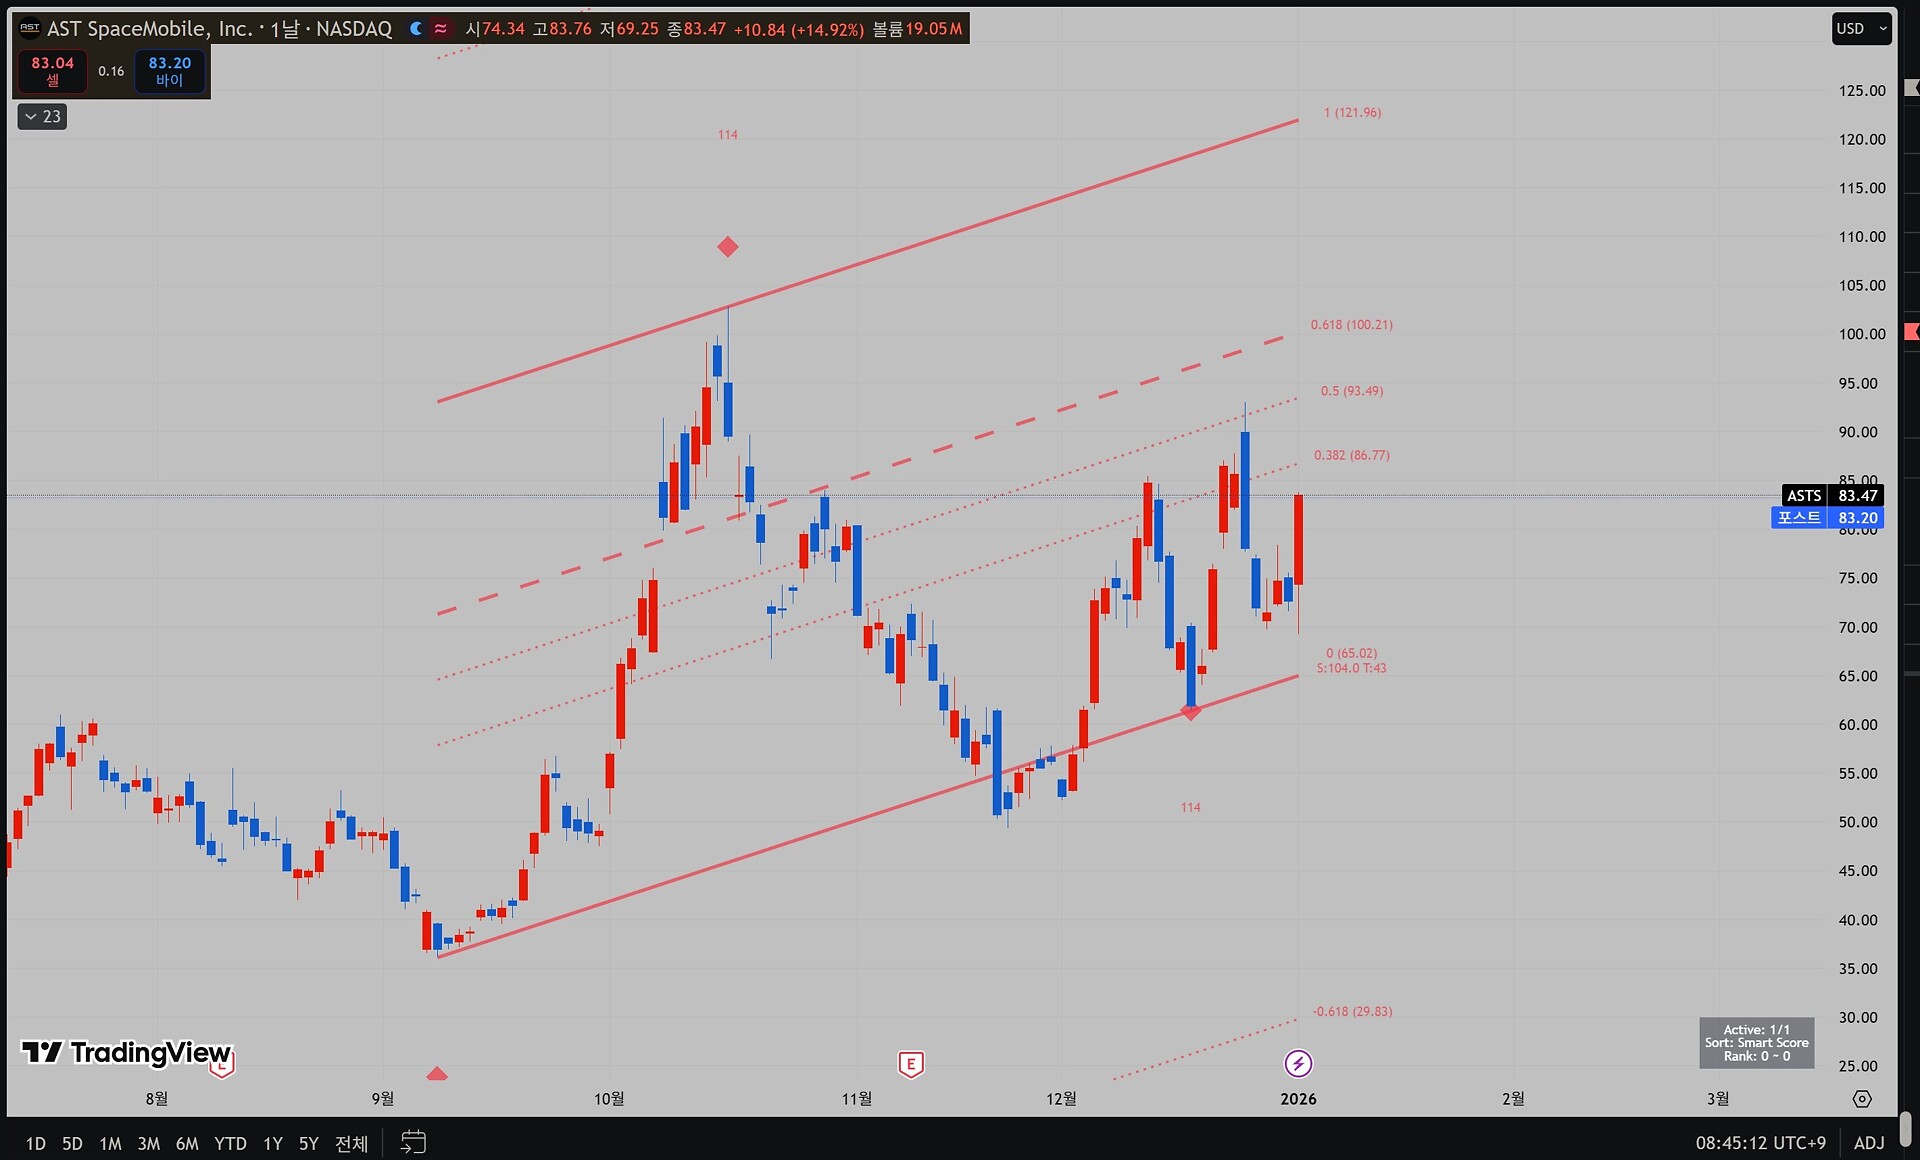The image size is (1920, 1160).
Task: Click the AST SpaceMobile symbol logo
Action: 30,28
